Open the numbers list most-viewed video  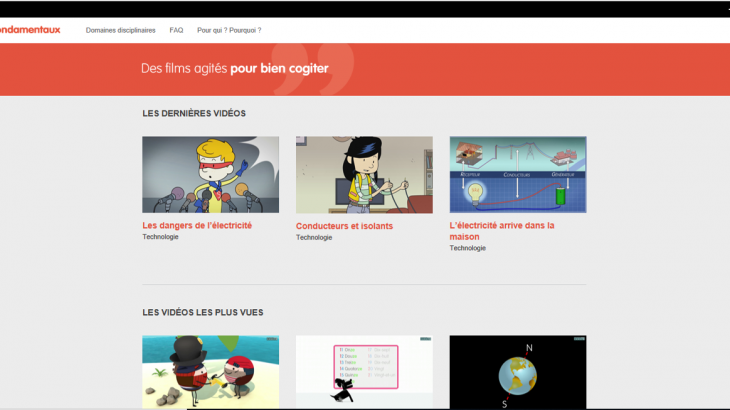click(x=364, y=372)
